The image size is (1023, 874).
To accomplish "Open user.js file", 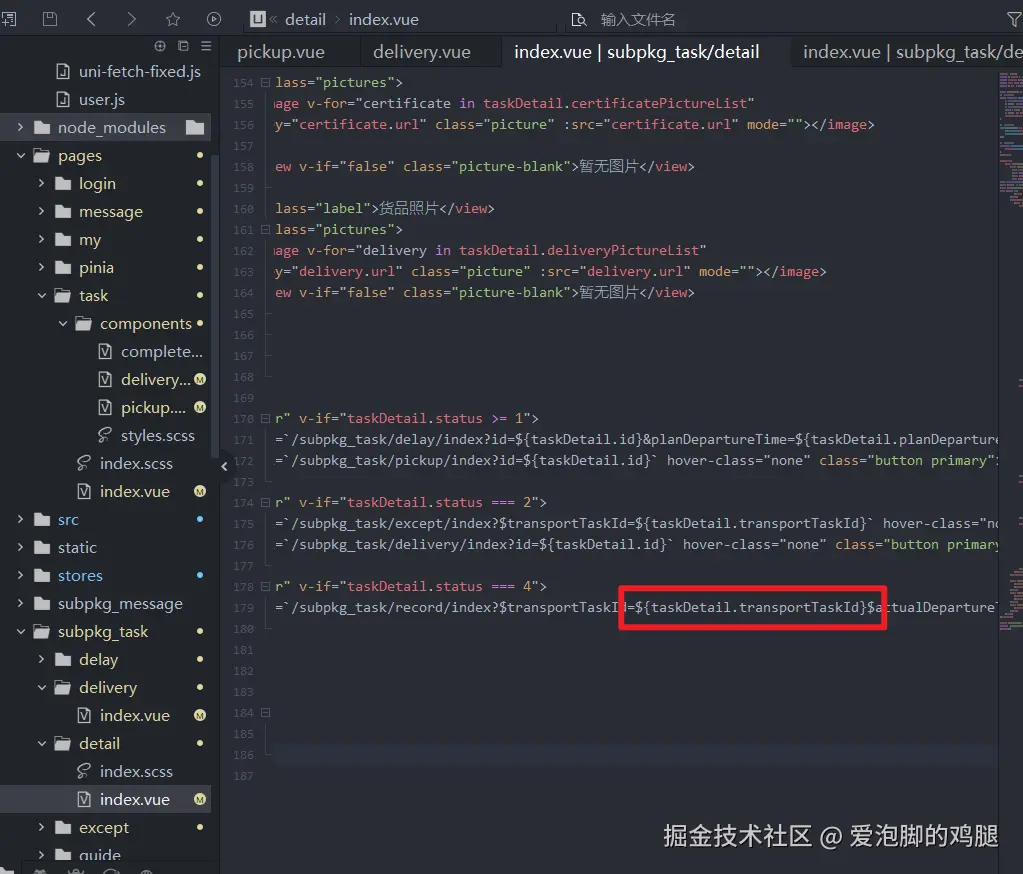I will tap(102, 99).
